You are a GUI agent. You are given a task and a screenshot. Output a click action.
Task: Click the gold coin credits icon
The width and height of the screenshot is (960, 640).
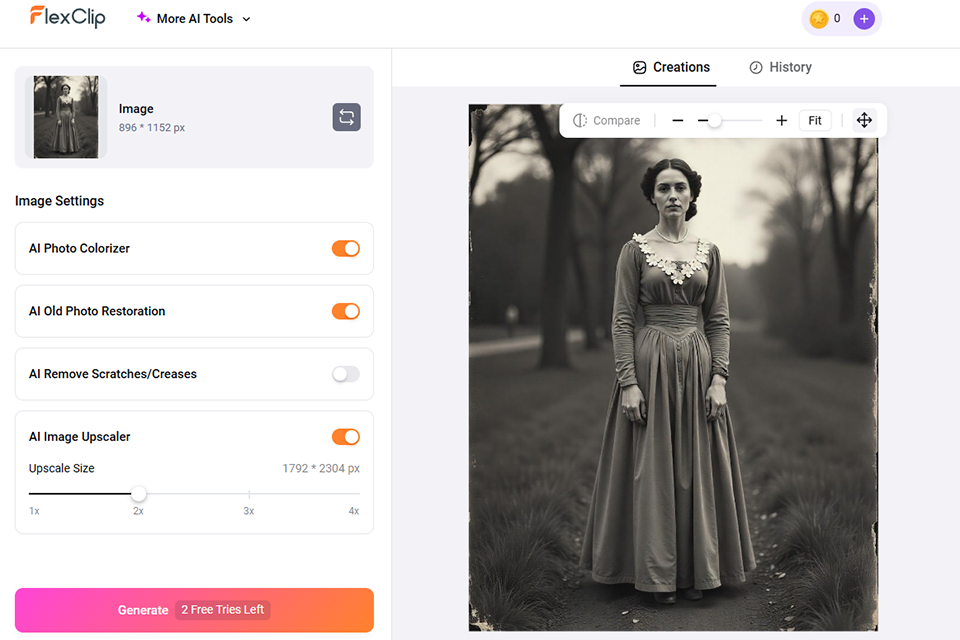coord(819,19)
